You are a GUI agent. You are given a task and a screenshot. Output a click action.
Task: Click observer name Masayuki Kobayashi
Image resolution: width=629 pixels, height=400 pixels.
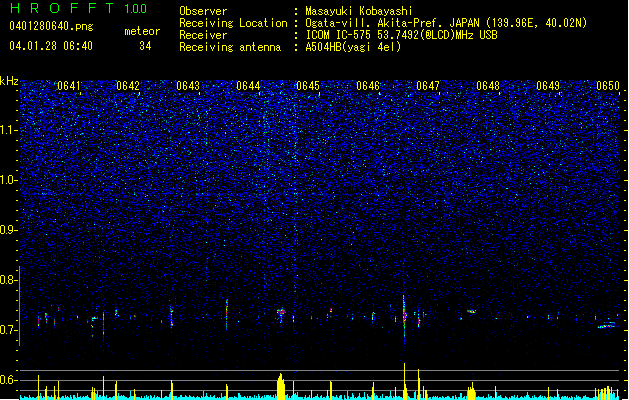pos(359,11)
